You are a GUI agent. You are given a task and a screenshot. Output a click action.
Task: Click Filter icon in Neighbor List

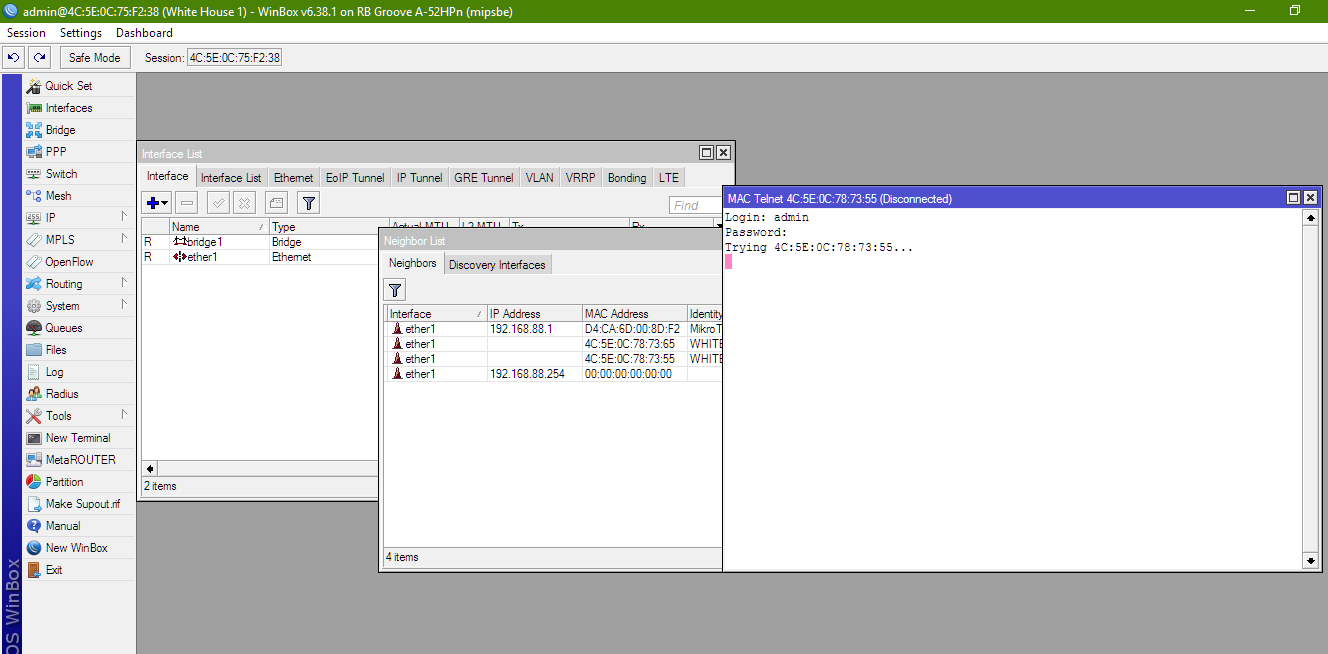pos(395,290)
